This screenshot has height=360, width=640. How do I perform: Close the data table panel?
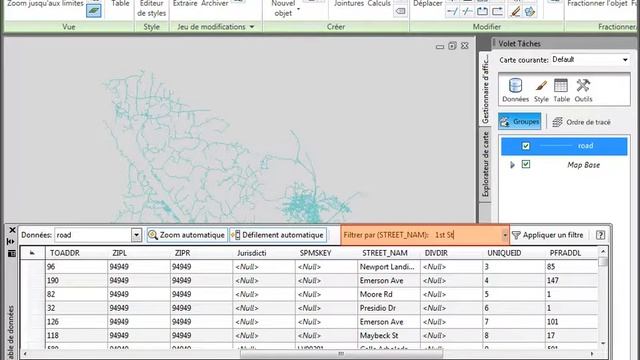[x=12, y=230]
